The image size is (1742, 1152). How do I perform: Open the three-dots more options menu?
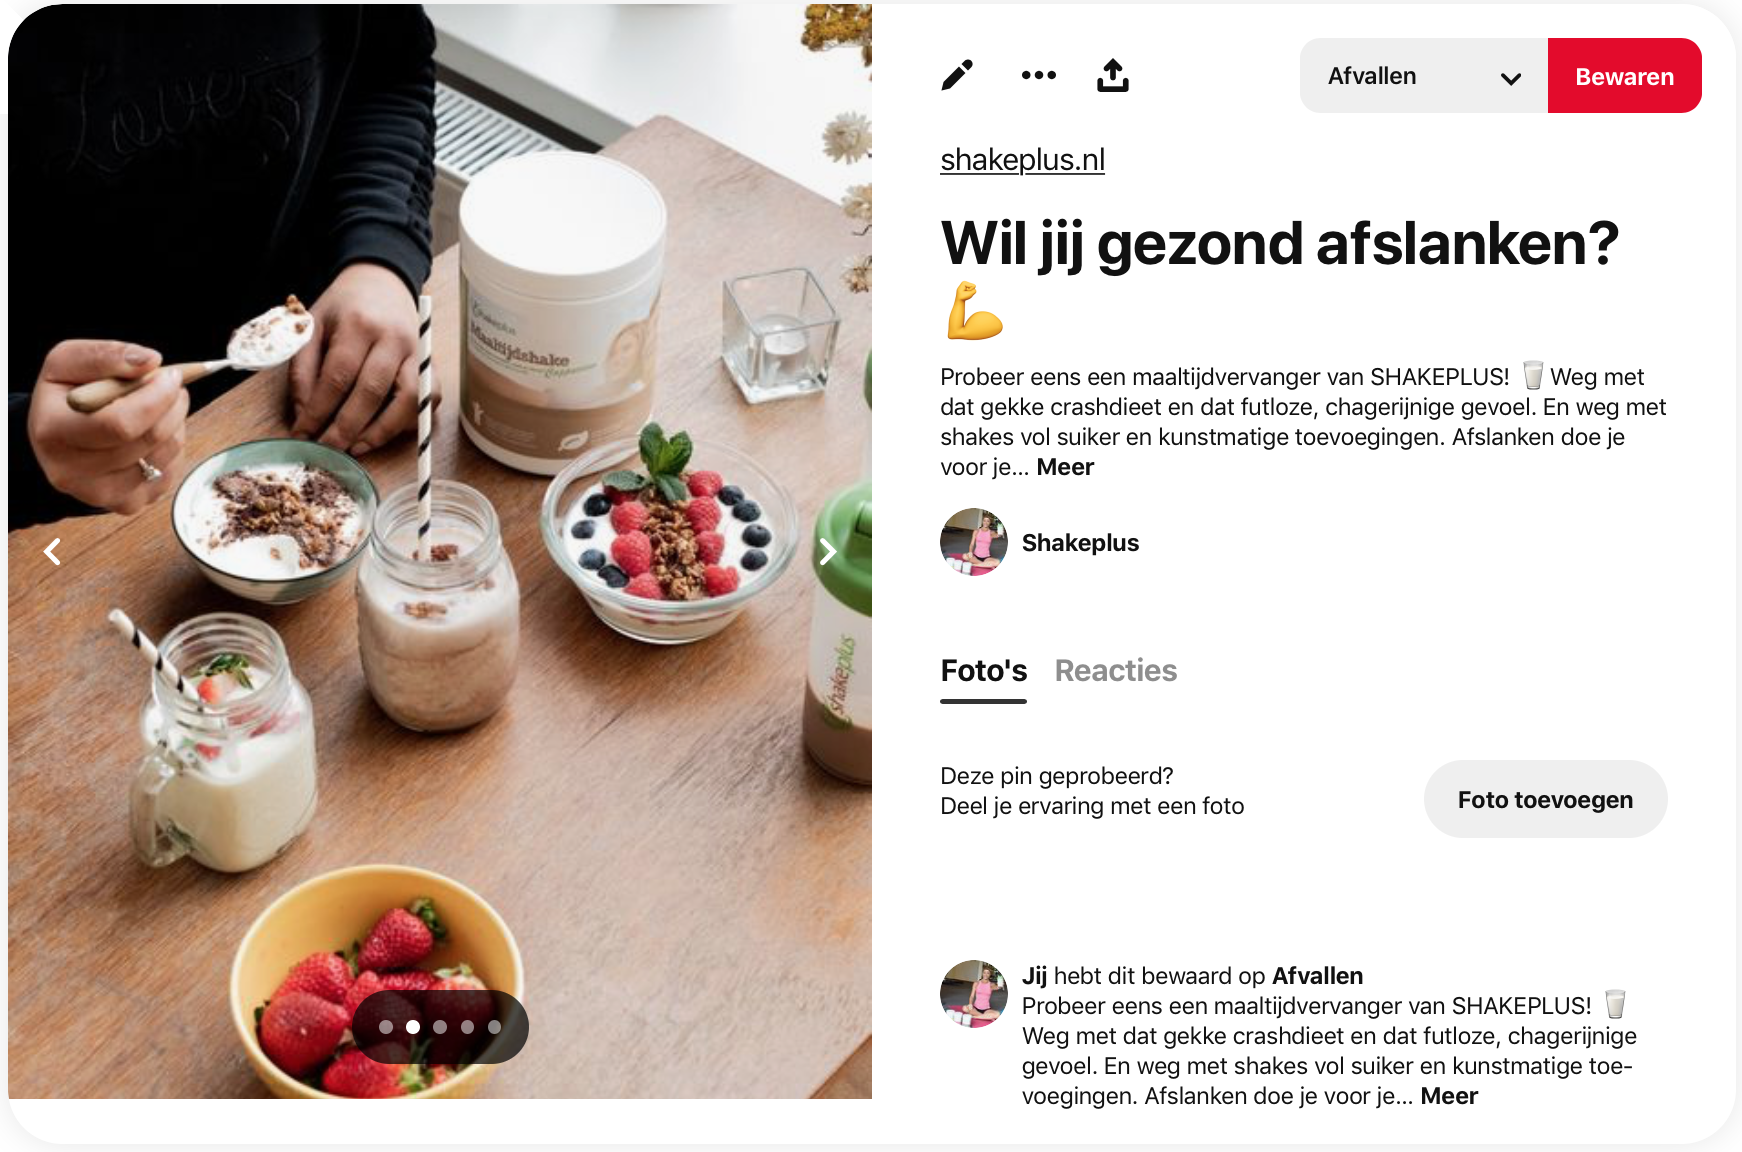1039,75
